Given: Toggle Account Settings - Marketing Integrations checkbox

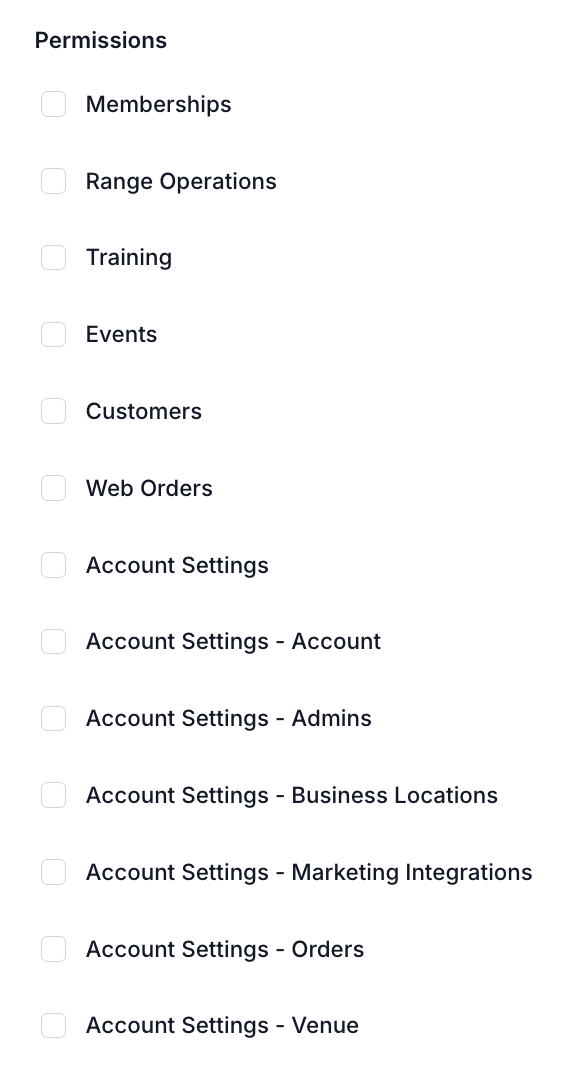Looking at the screenshot, I should [x=53, y=873].
